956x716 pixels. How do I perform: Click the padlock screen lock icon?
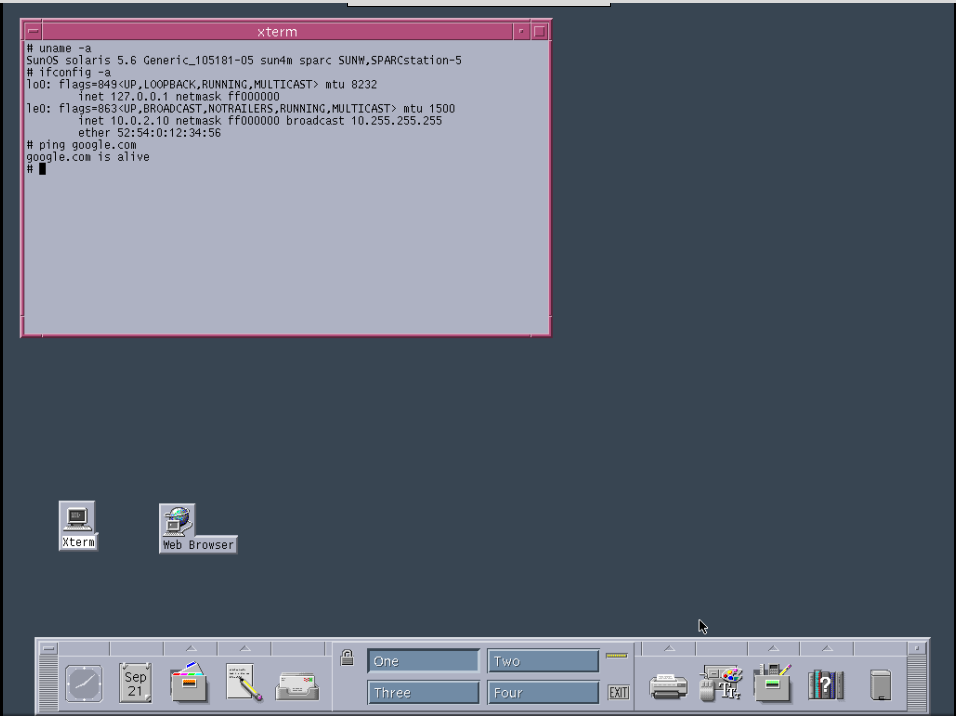pyautogui.click(x=347, y=657)
